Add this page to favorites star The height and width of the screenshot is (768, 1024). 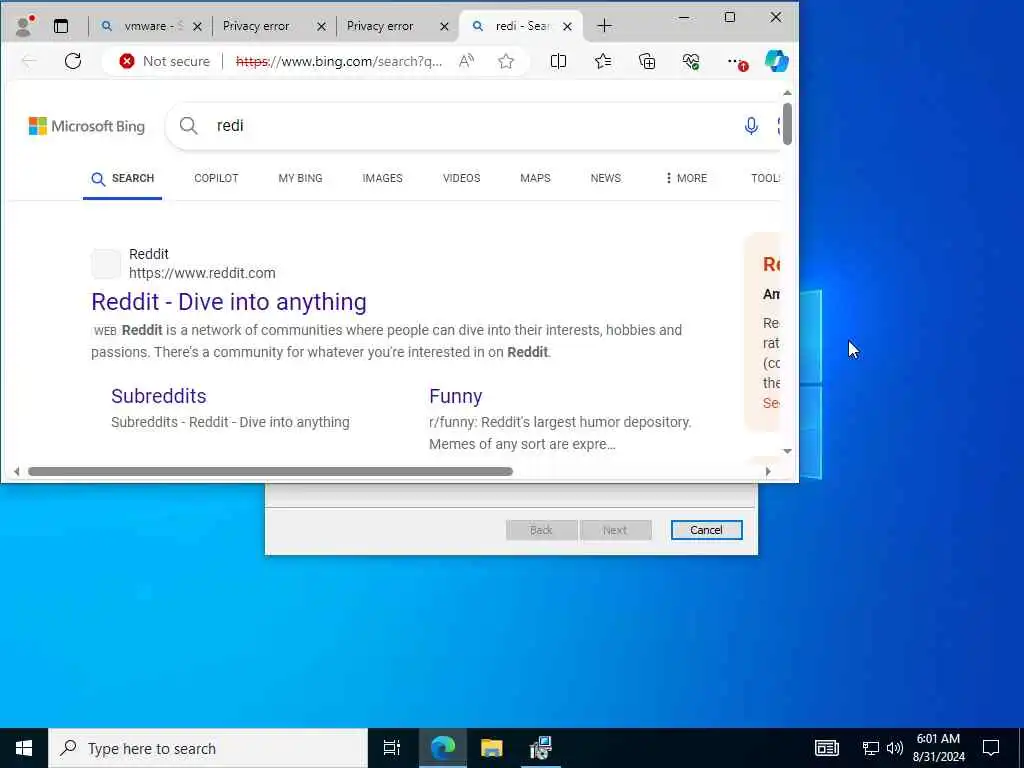pyautogui.click(x=506, y=61)
